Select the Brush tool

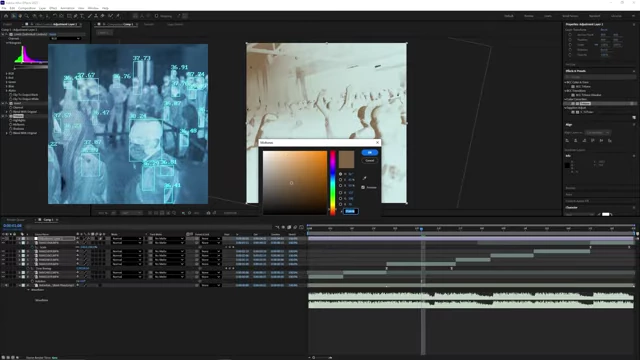89,16
